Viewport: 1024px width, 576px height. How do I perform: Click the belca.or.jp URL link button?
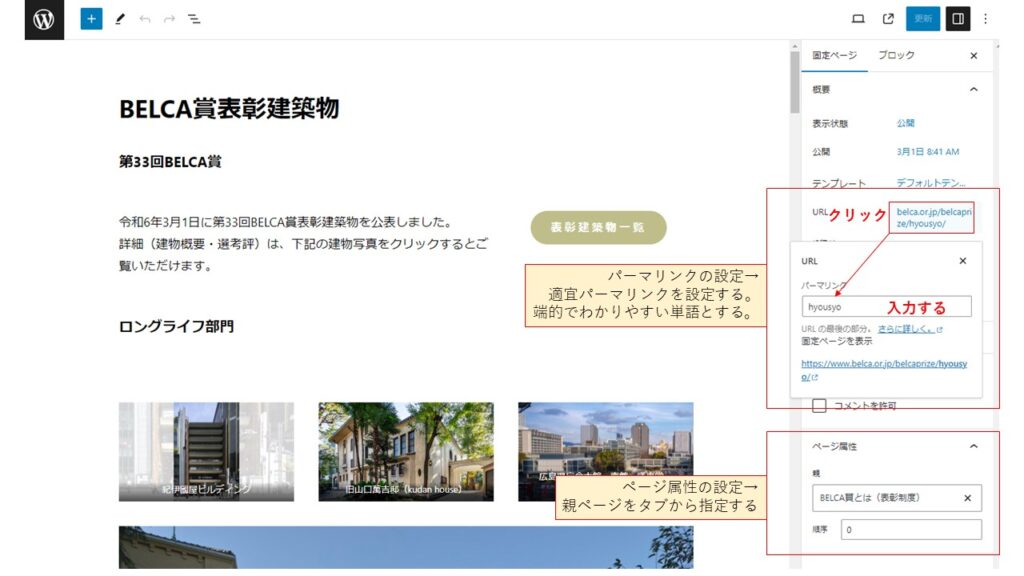coord(932,217)
